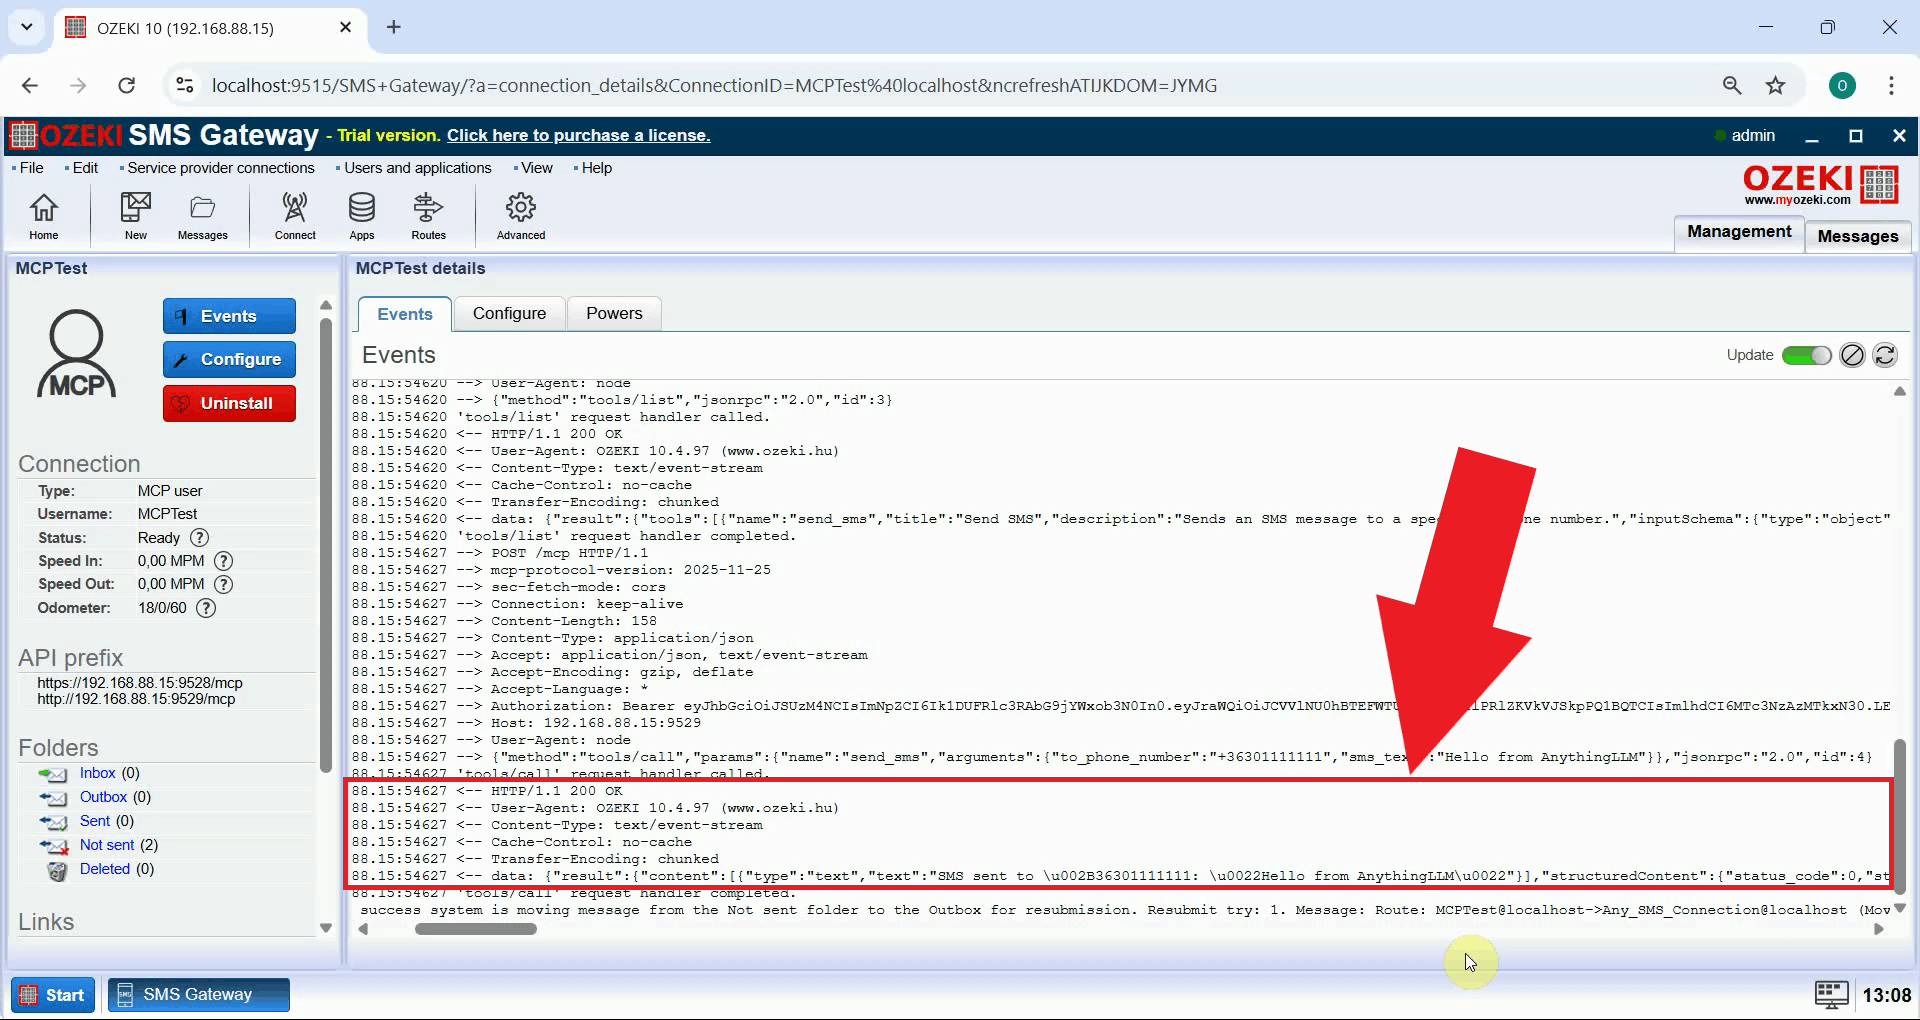Switch to the Powers tab
Screen dimensions: 1920x1020
[x=614, y=313]
